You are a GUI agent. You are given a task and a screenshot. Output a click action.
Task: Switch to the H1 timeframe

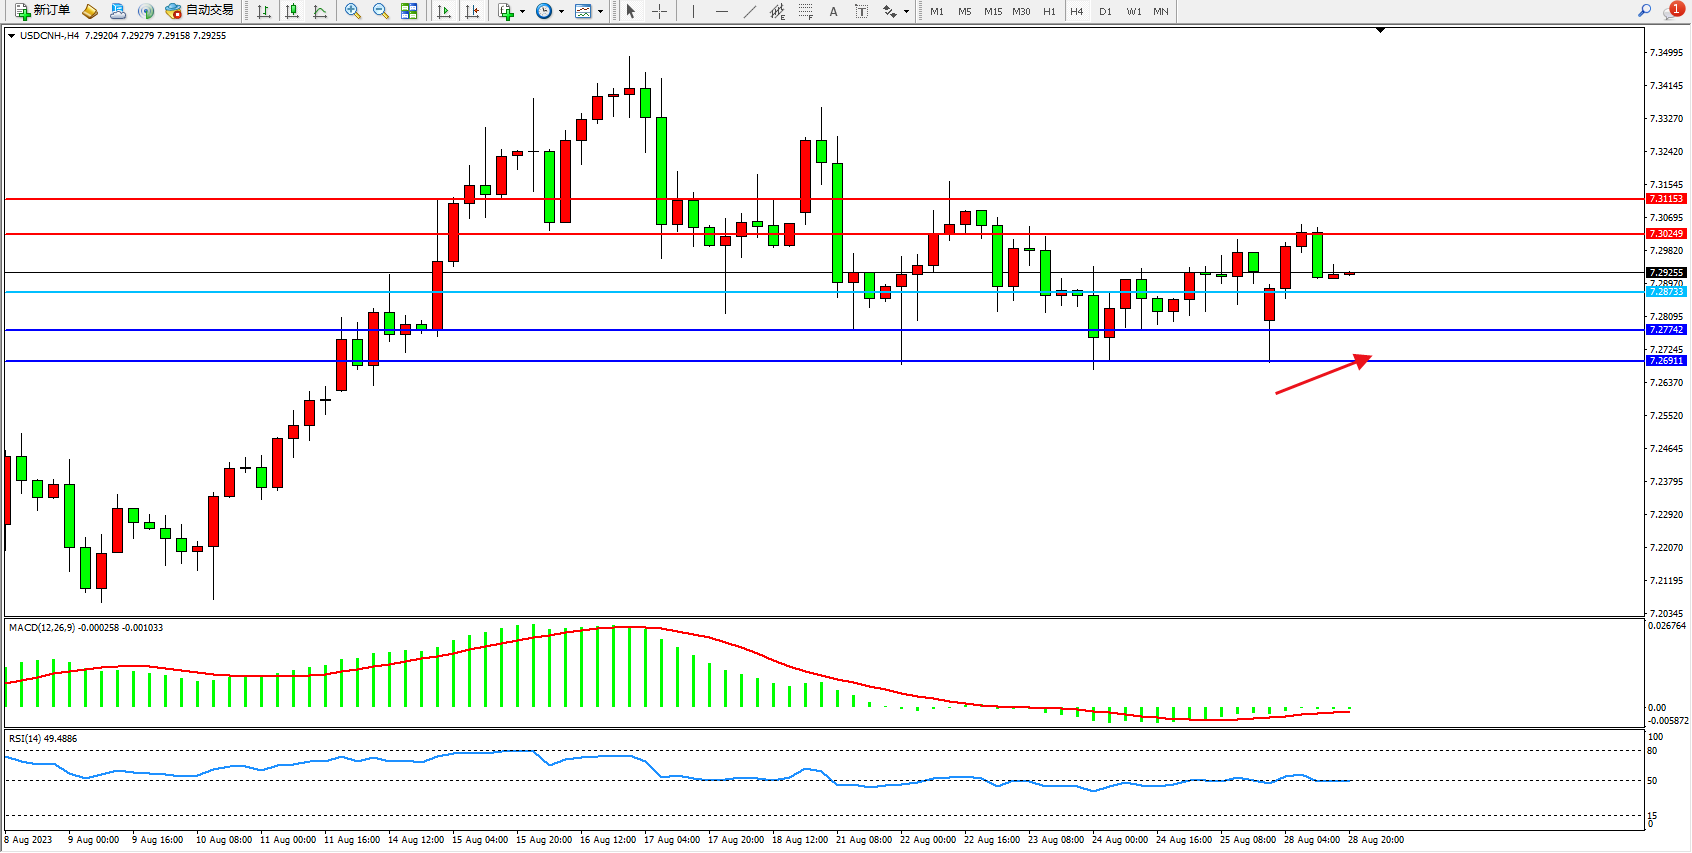point(1049,12)
